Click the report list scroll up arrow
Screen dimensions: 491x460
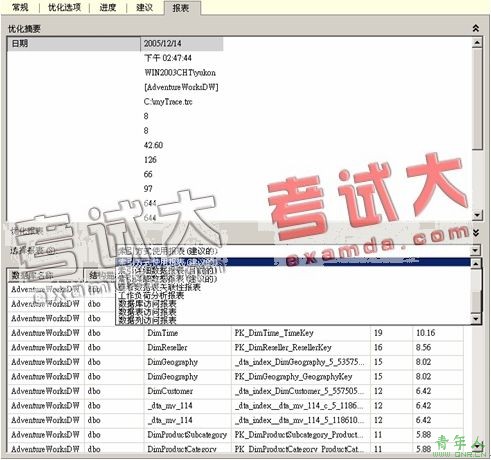pyautogui.click(x=477, y=264)
